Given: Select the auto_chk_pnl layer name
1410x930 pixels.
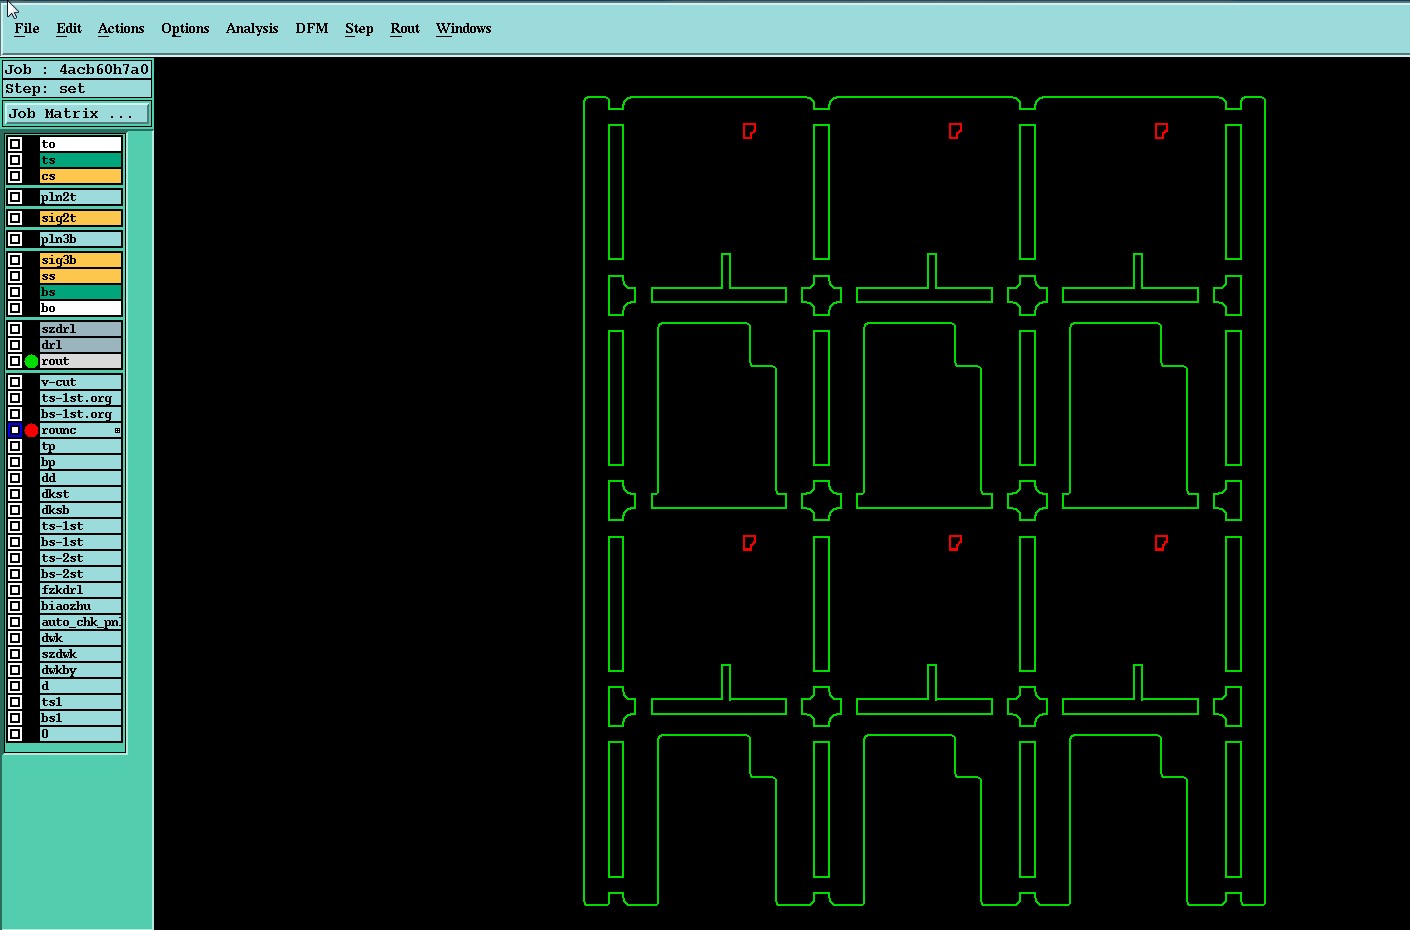Looking at the screenshot, I should pyautogui.click(x=80, y=622).
